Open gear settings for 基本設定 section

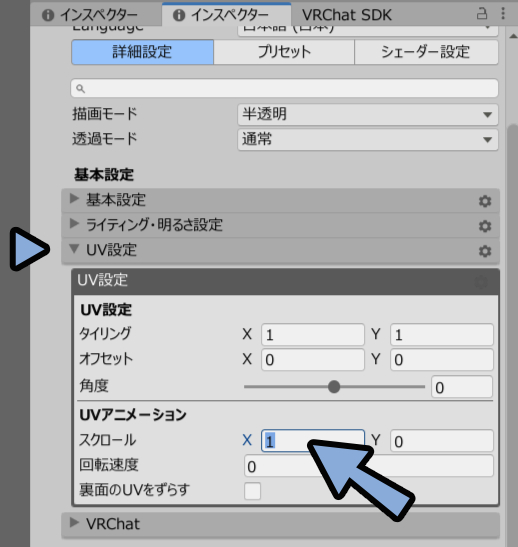point(485,201)
